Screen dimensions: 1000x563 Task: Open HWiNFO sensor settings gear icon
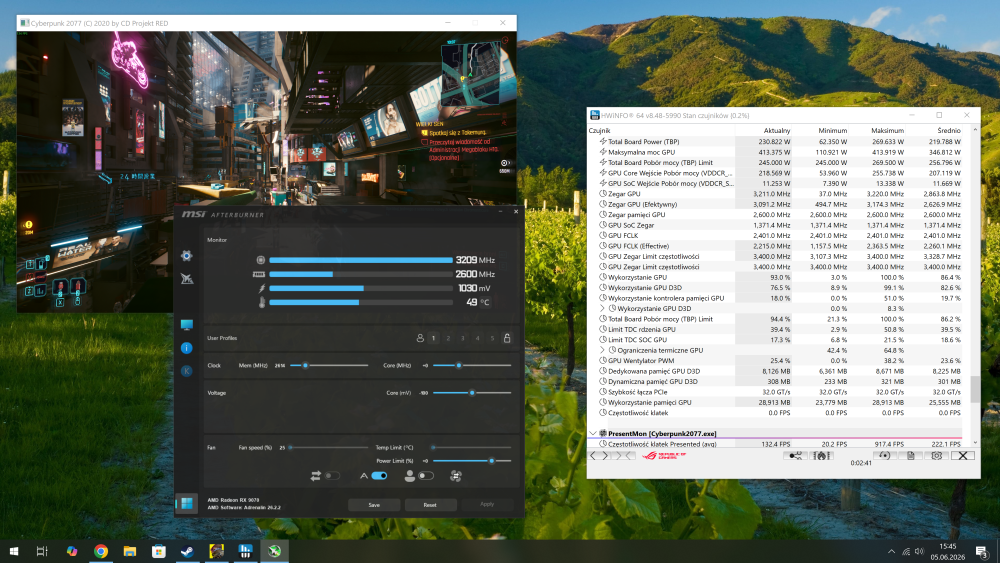pos(936,455)
